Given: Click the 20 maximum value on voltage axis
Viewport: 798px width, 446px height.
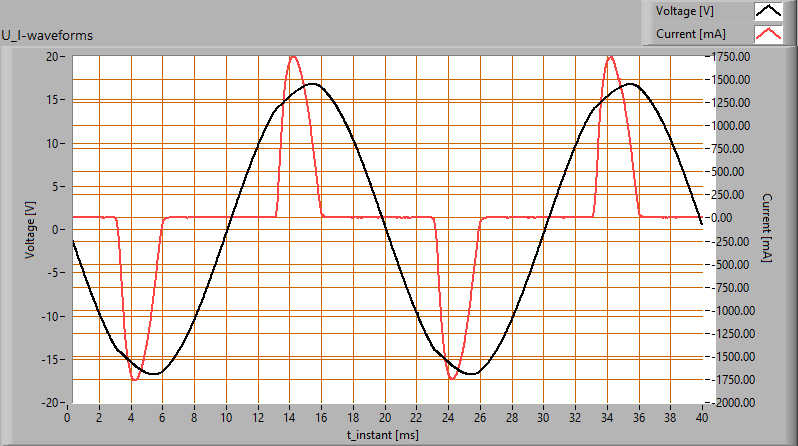Looking at the screenshot, I should point(54,56).
